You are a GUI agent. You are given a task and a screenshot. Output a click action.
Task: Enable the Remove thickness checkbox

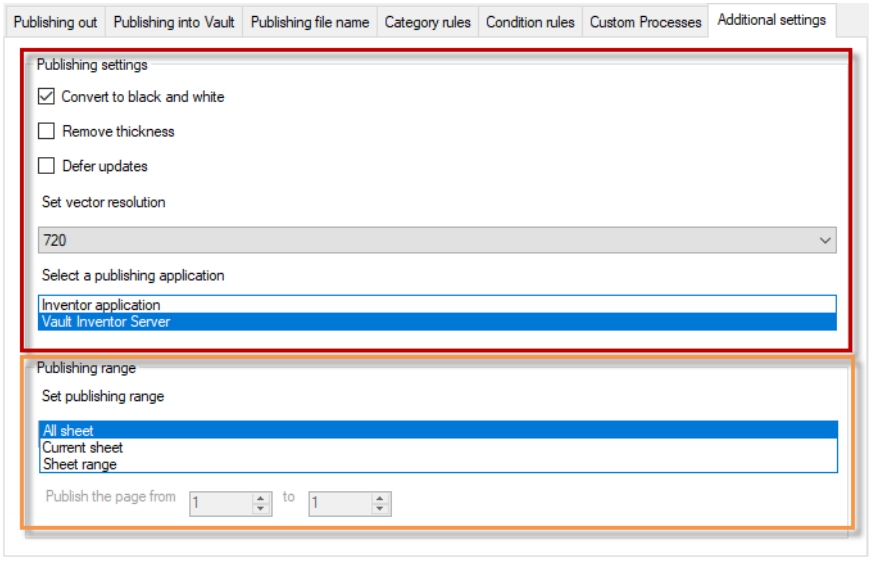coord(46,131)
